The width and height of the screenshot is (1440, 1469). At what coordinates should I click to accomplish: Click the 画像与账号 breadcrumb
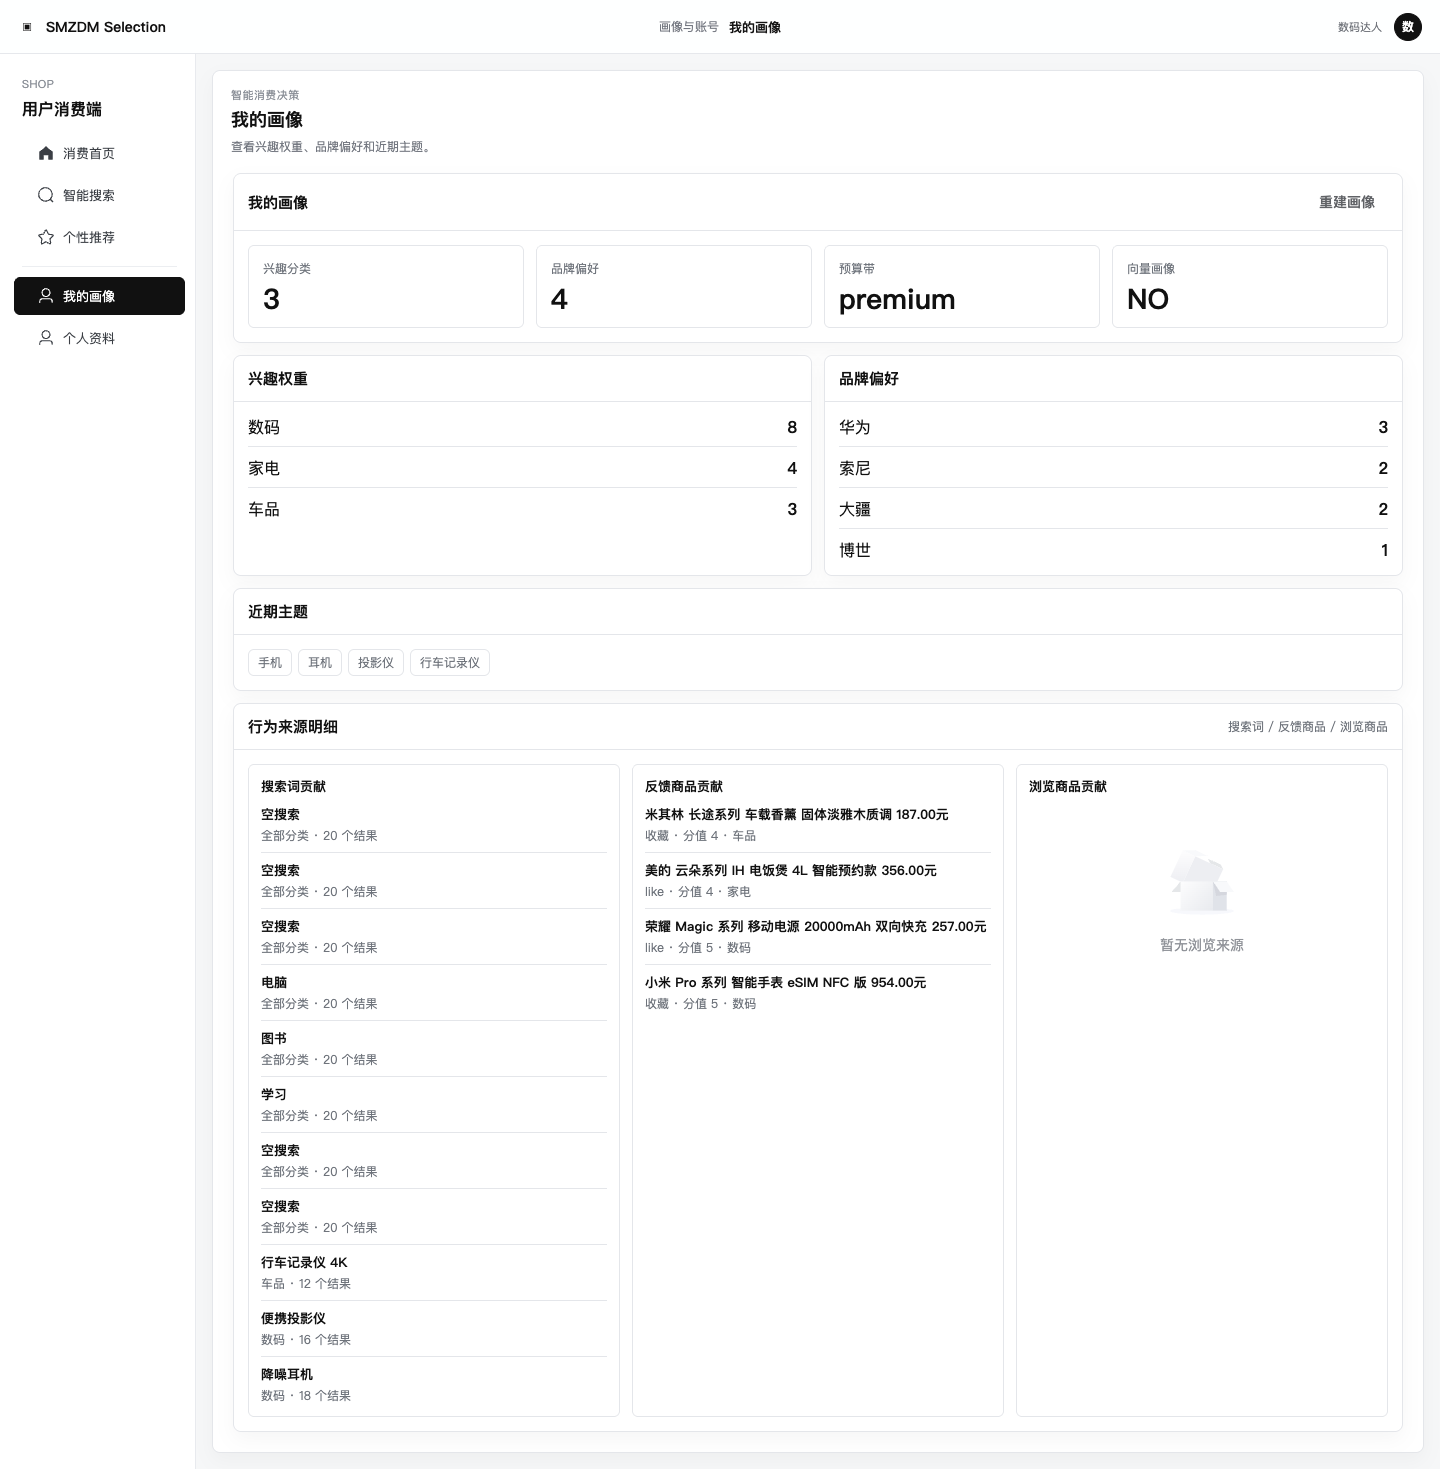[x=688, y=27]
